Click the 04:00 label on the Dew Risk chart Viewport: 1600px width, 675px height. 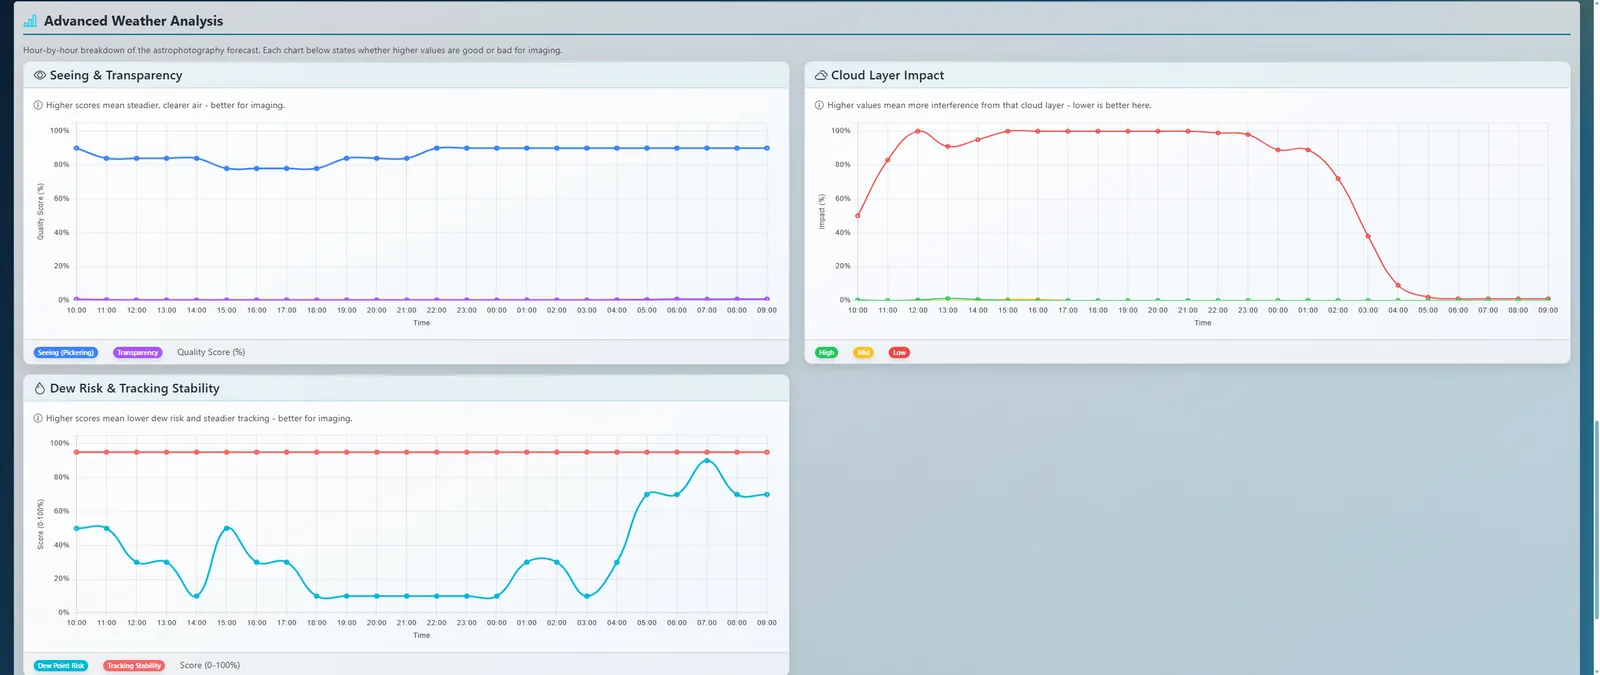[617, 622]
